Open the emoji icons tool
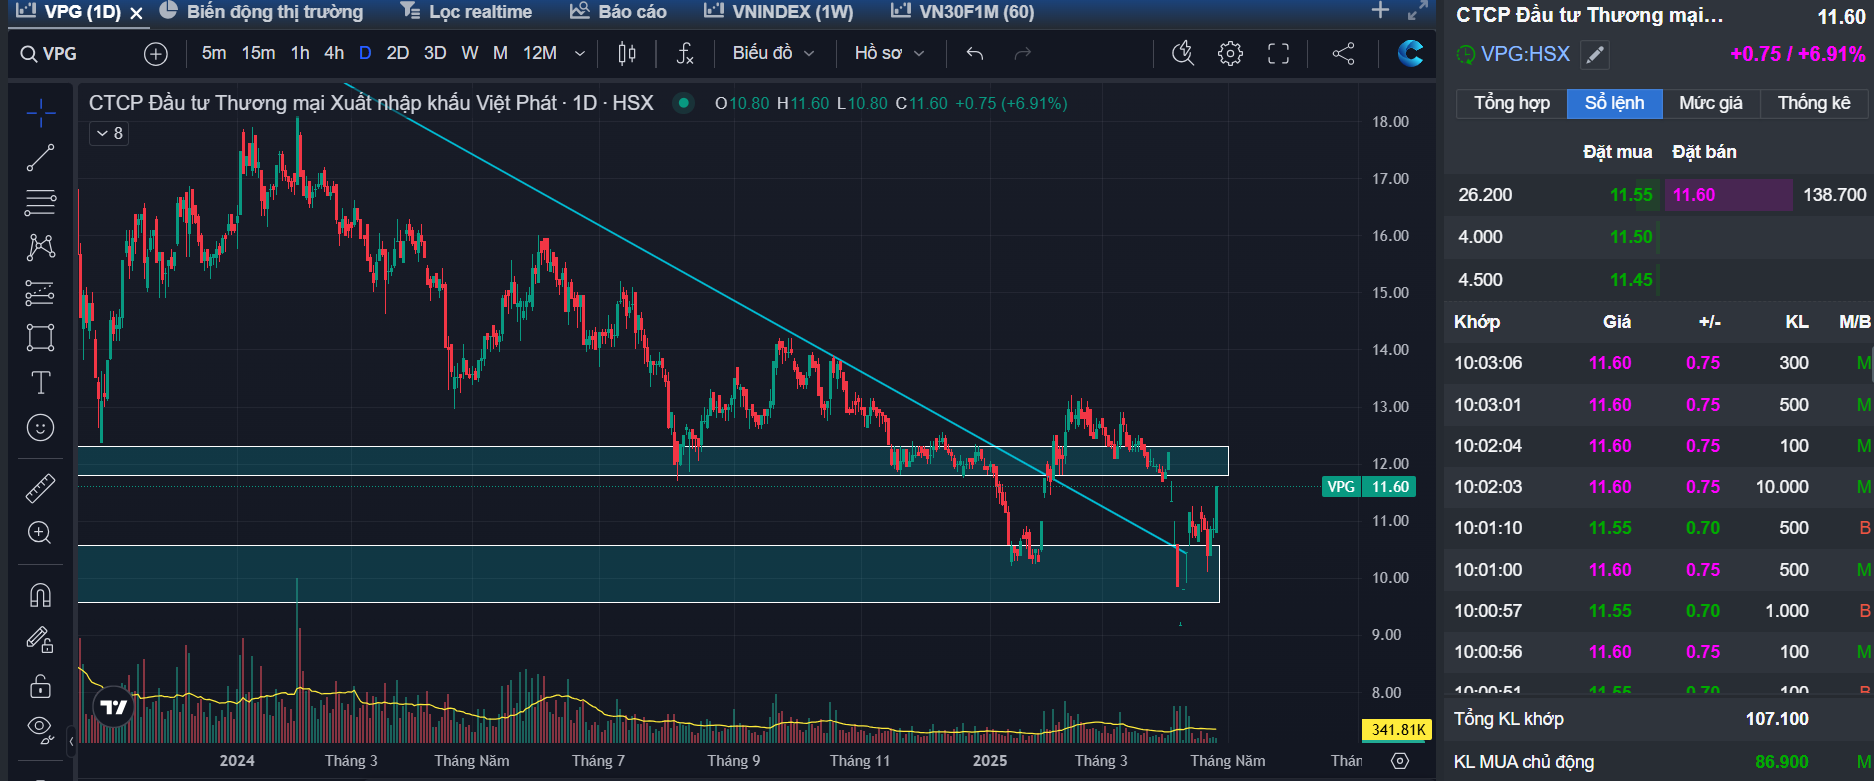The width and height of the screenshot is (1874, 781). tap(40, 427)
